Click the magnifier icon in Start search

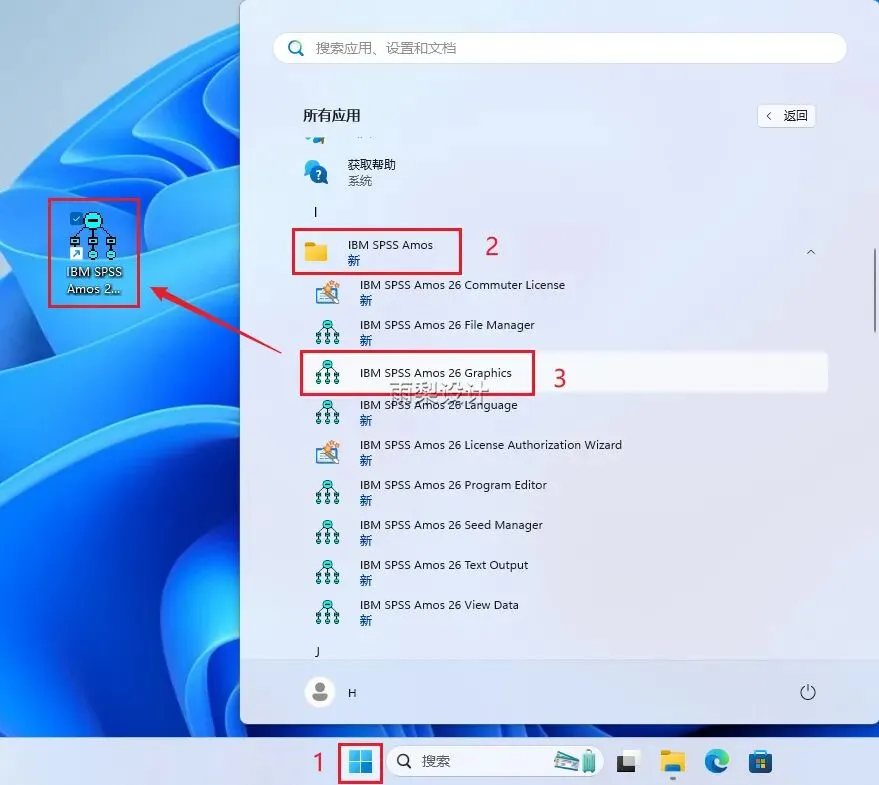click(295, 48)
